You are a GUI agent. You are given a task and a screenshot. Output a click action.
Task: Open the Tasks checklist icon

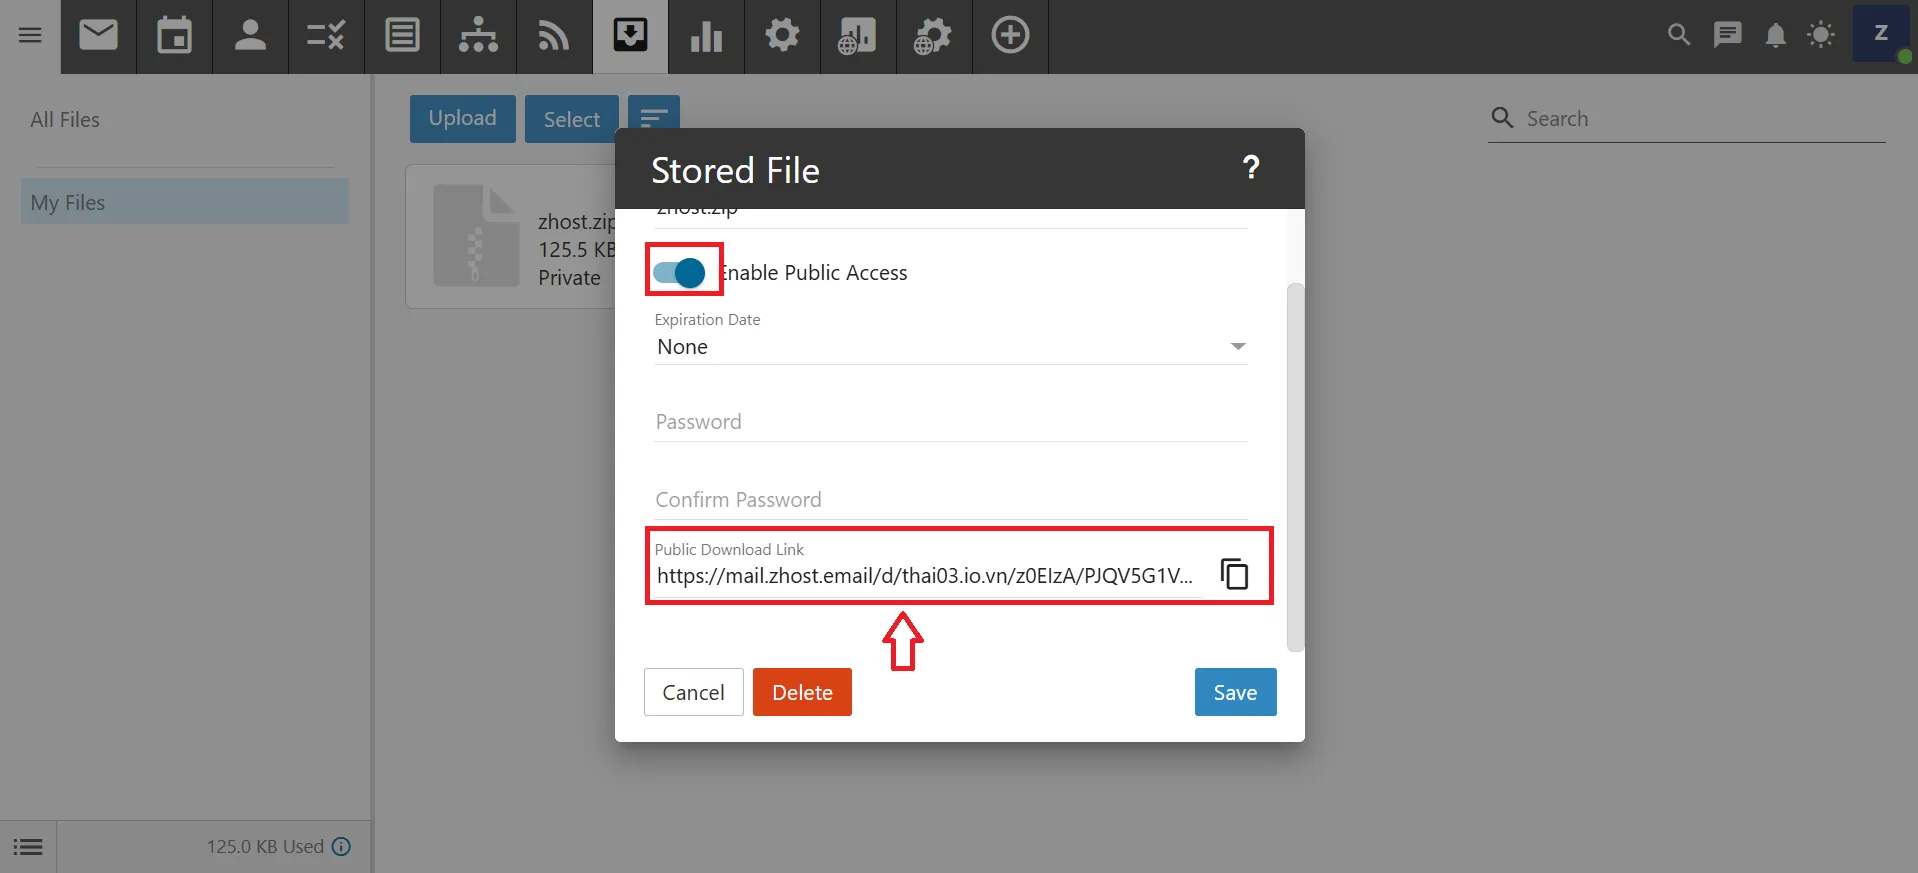click(326, 36)
